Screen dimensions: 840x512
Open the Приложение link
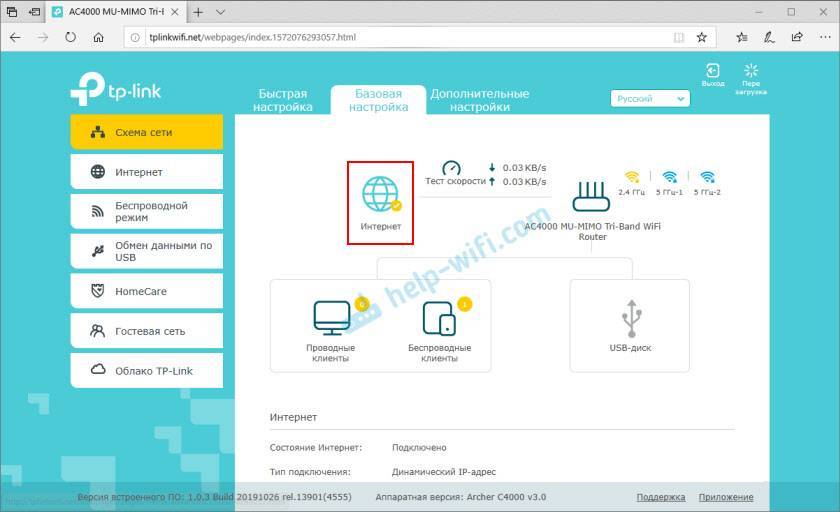pos(726,497)
